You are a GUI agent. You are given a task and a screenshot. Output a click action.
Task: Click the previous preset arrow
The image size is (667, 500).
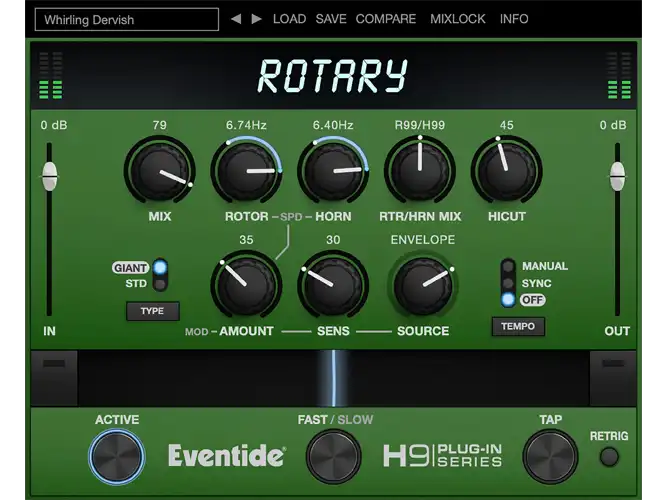coord(236,19)
